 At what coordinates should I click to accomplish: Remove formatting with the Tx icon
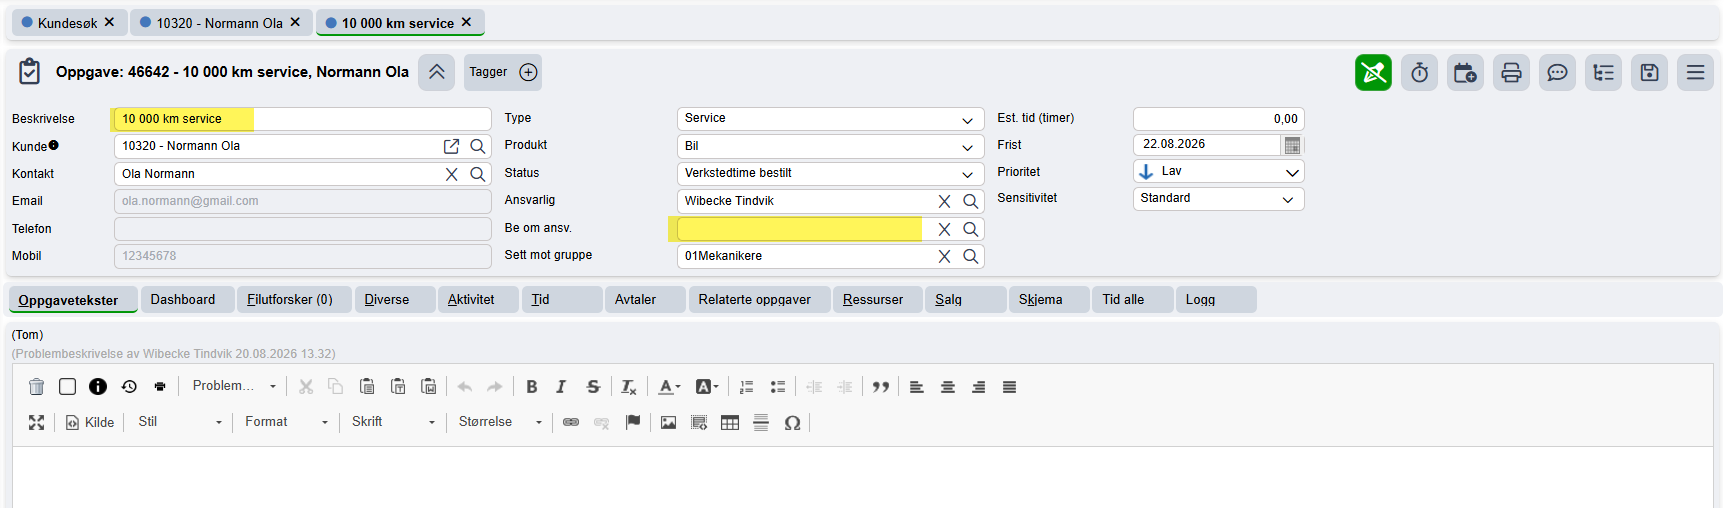tap(629, 387)
